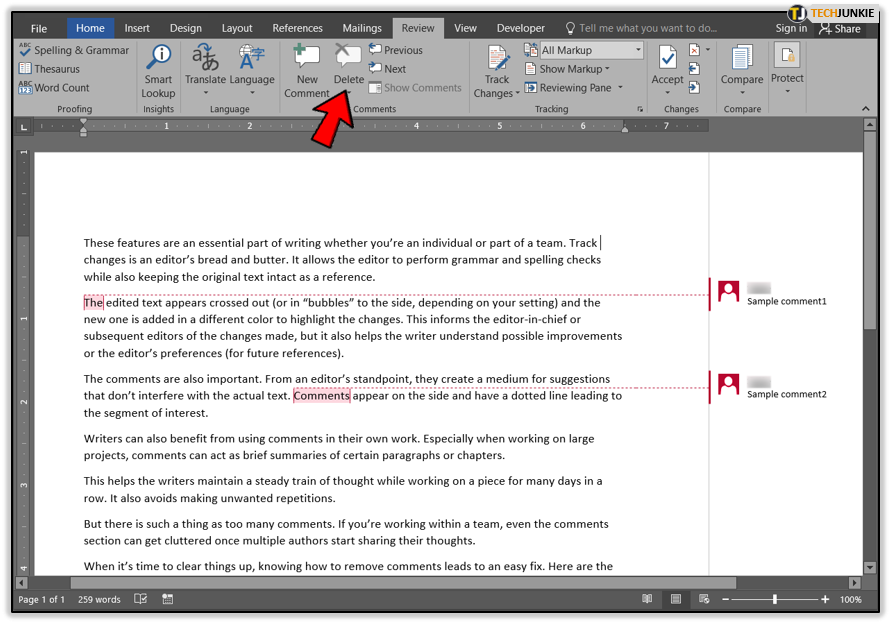Delete the selected comment

348,64
